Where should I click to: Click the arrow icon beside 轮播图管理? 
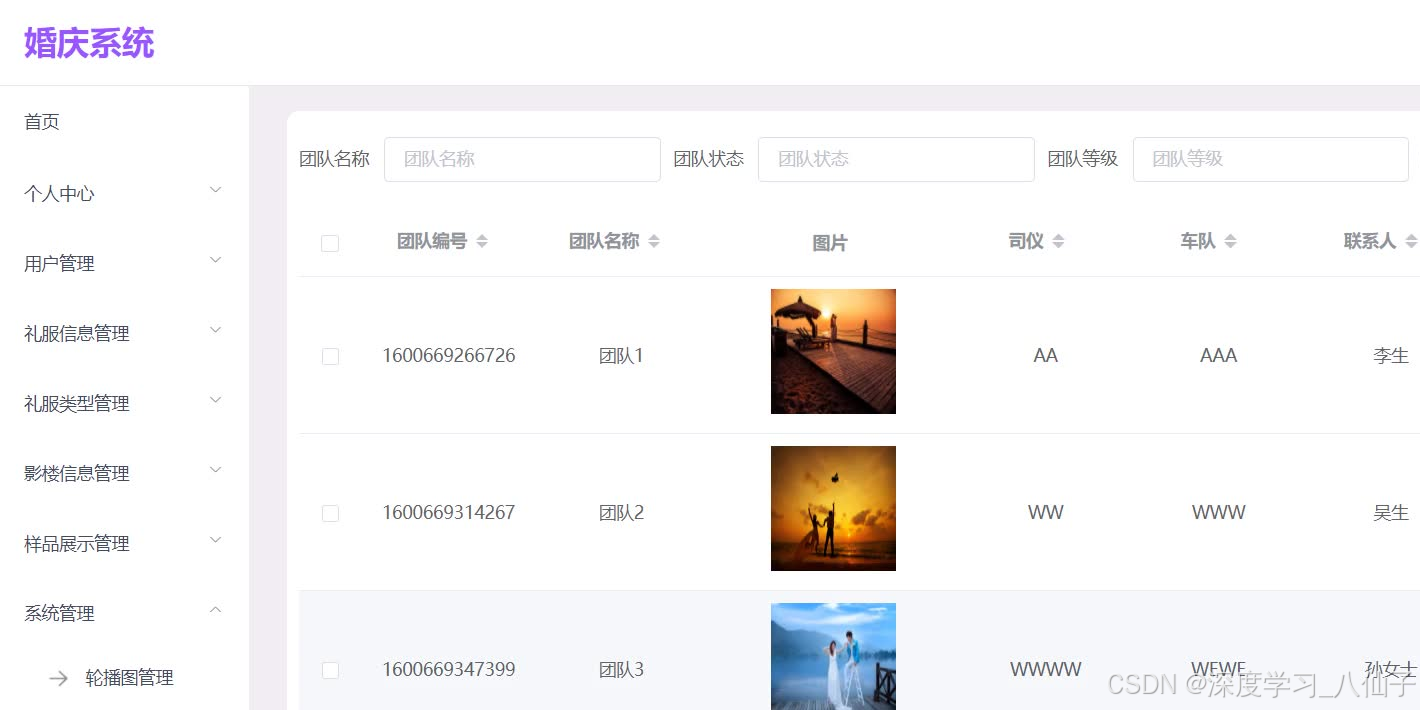[x=59, y=677]
